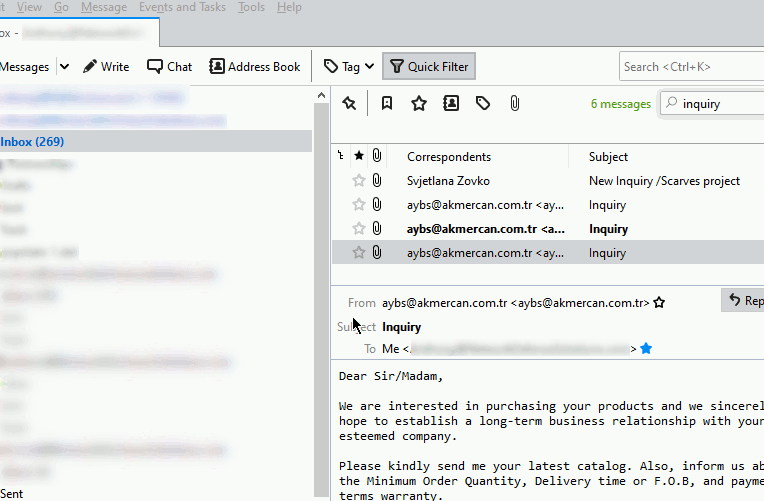Image resolution: width=764 pixels, height=501 pixels.
Task: Open the Address Book
Action: pyautogui.click(x=255, y=67)
